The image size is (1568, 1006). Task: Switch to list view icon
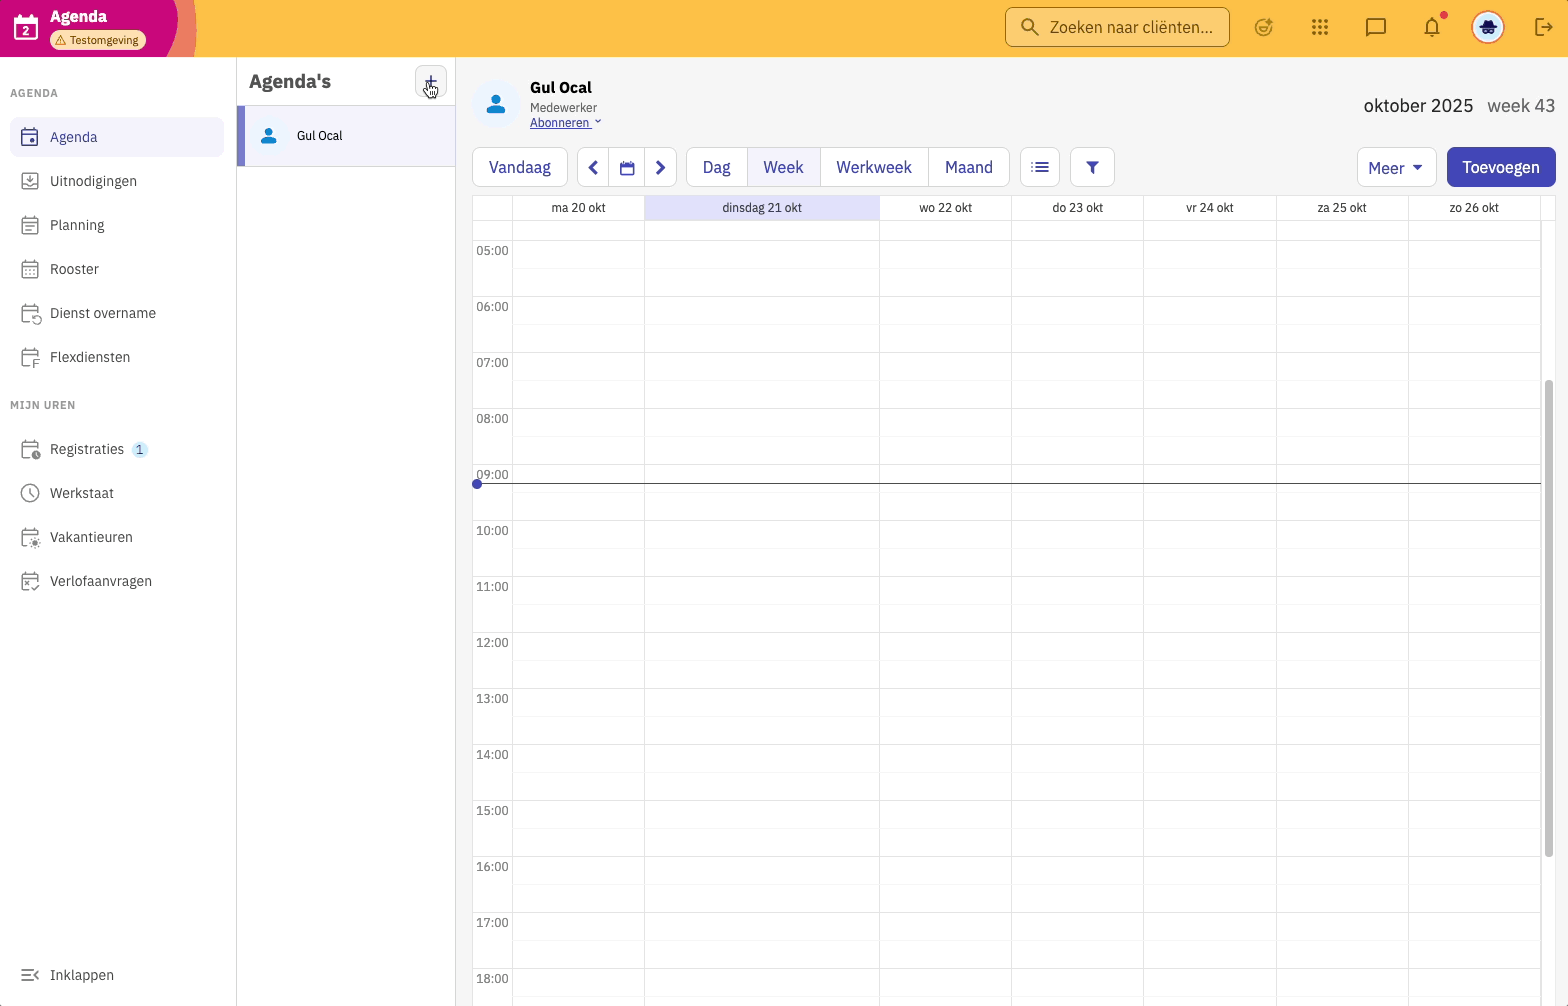point(1040,167)
